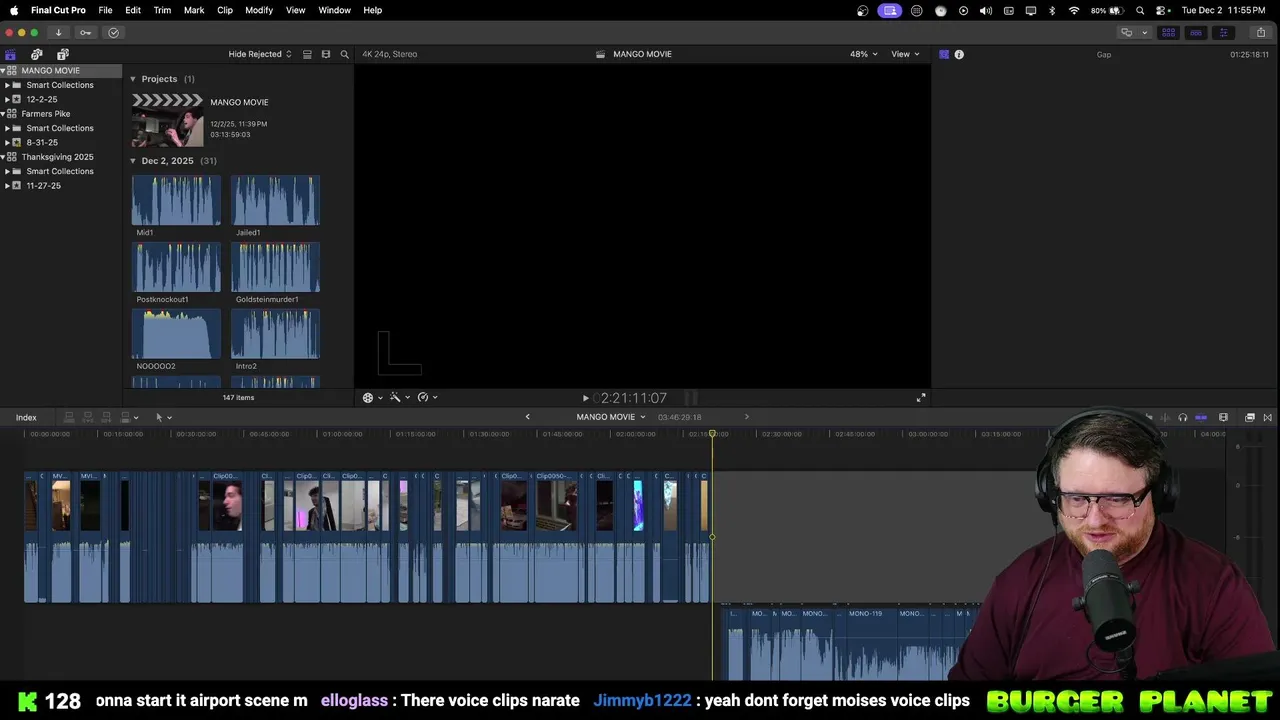The image size is (1280, 720).
Task: Select the Goldsteinmurder1 clip
Action: (275, 267)
